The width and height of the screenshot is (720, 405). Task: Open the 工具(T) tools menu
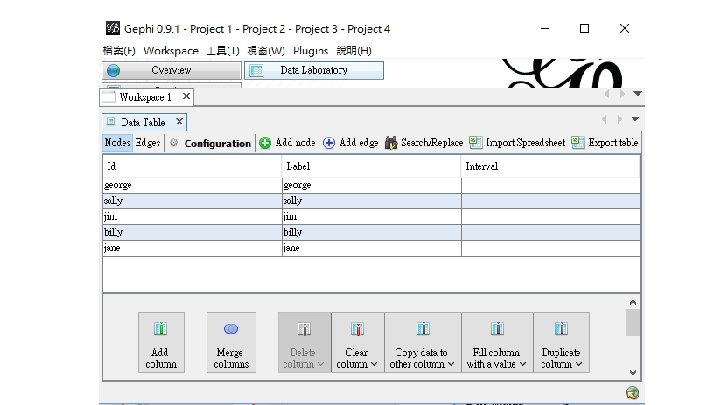point(223,51)
